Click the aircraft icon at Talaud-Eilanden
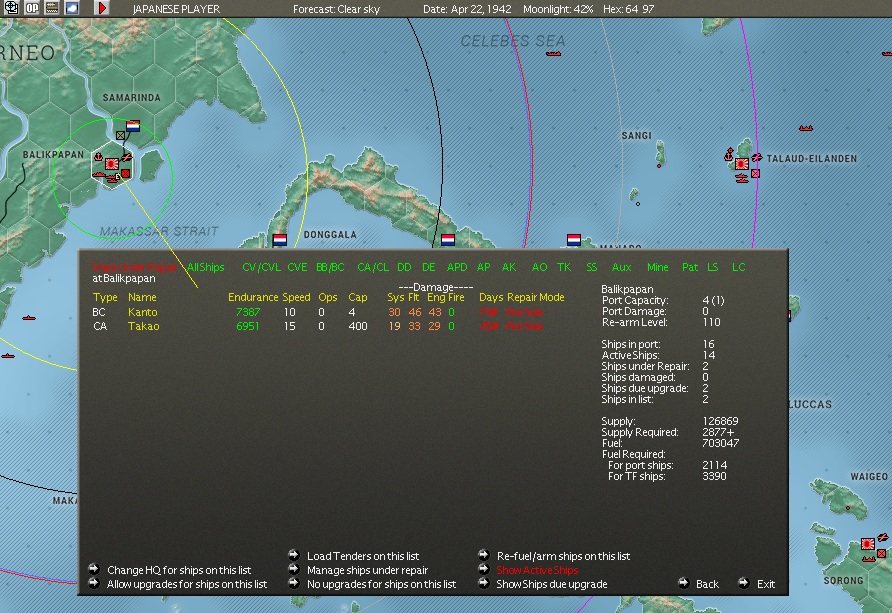 click(x=757, y=157)
